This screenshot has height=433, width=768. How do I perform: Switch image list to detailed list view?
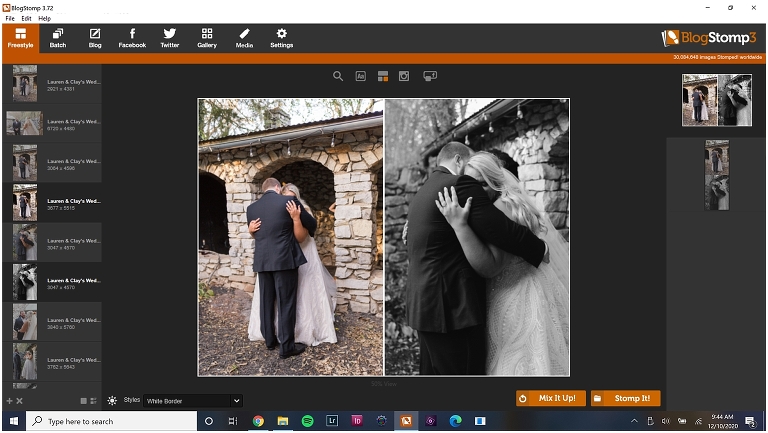(x=94, y=401)
